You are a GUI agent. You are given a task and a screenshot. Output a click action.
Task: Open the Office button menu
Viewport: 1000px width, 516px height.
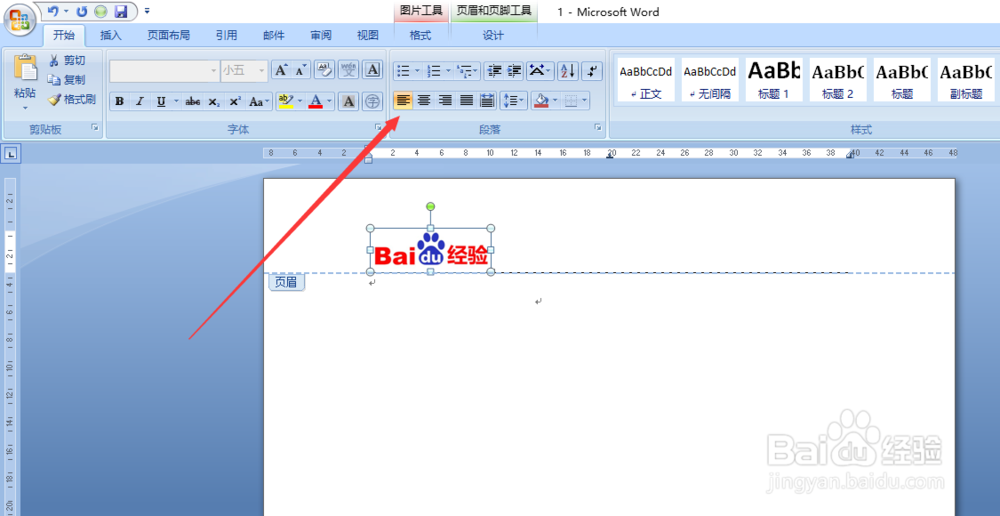coord(19,19)
